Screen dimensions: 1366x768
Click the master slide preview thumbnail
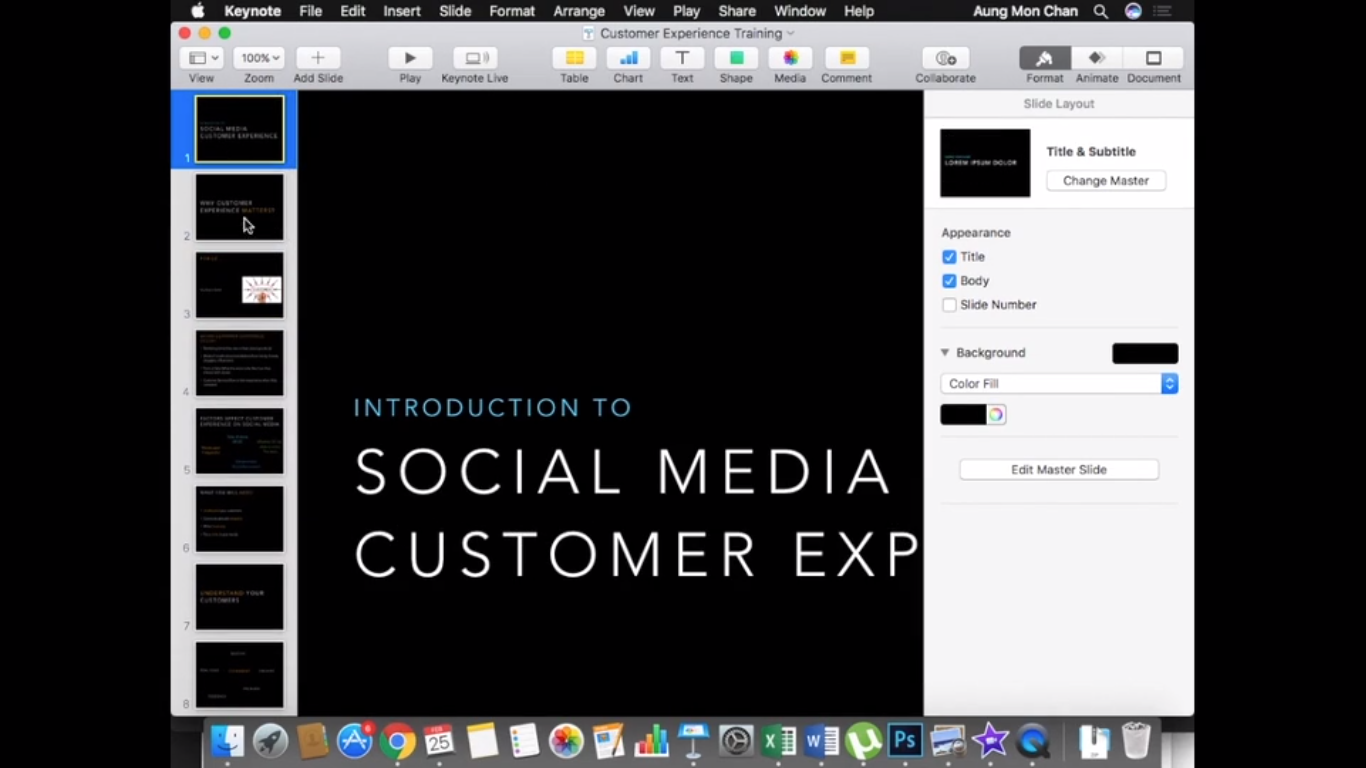(985, 163)
